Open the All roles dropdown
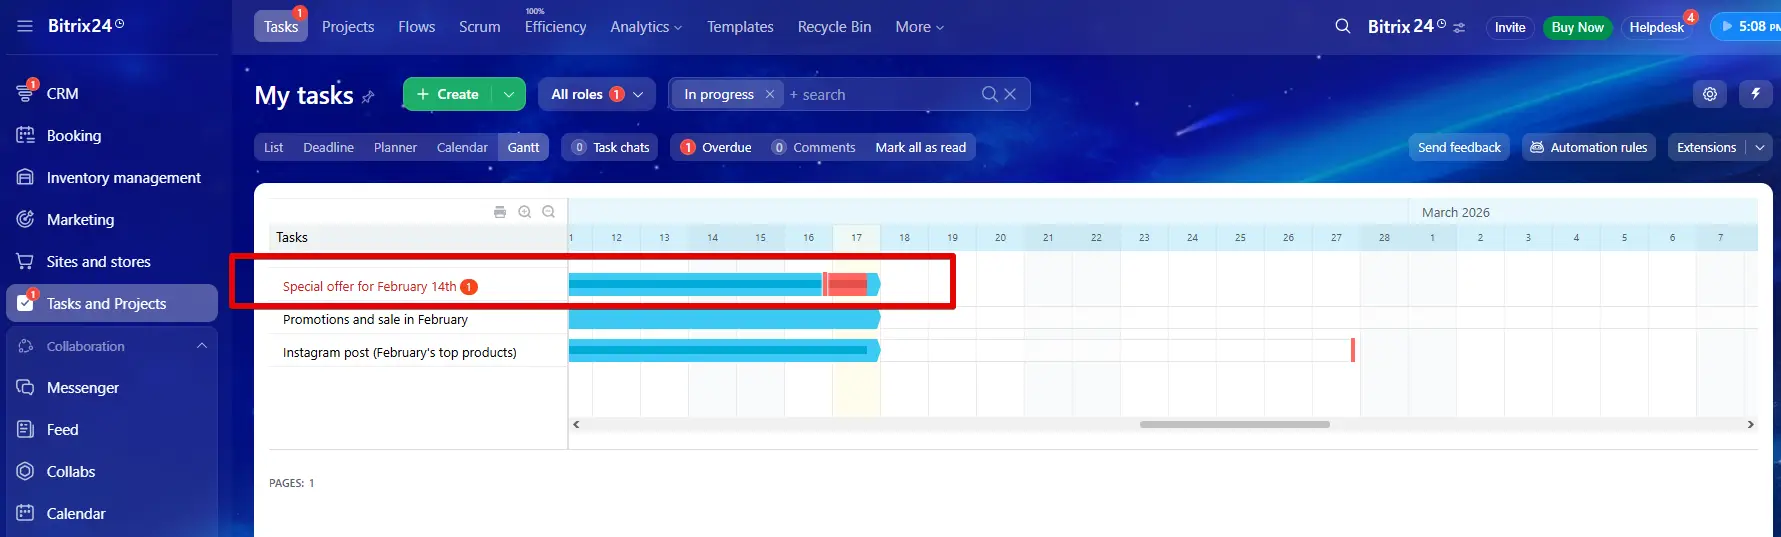 (596, 94)
